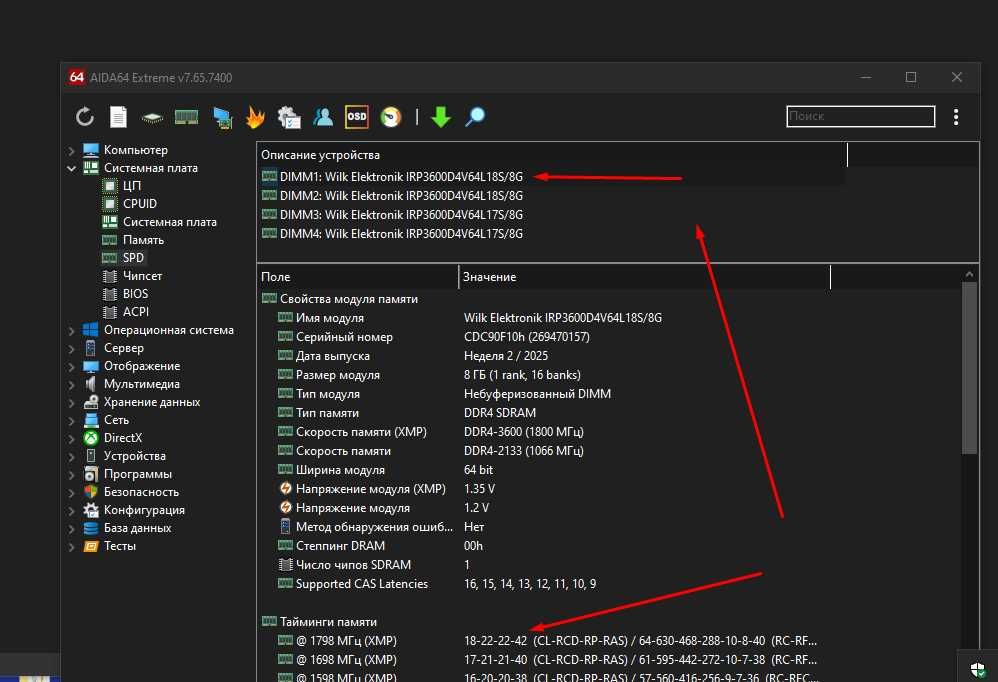Viewport: 998px width, 682px height.
Task: Select CPUID in the tree
Action: point(139,204)
